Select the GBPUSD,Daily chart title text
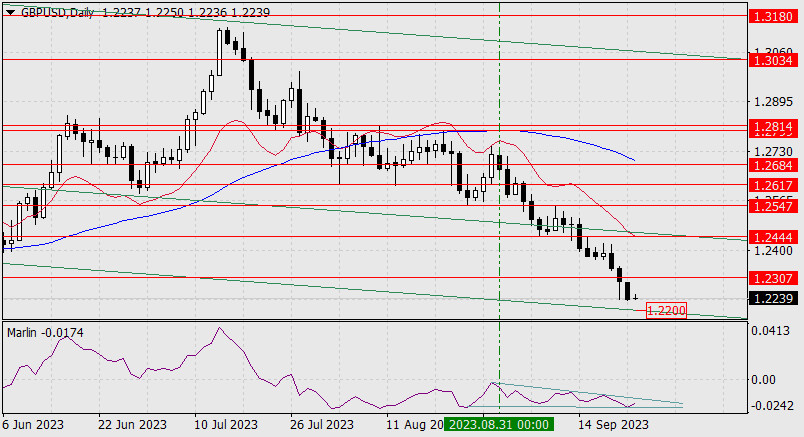 click(x=57, y=12)
